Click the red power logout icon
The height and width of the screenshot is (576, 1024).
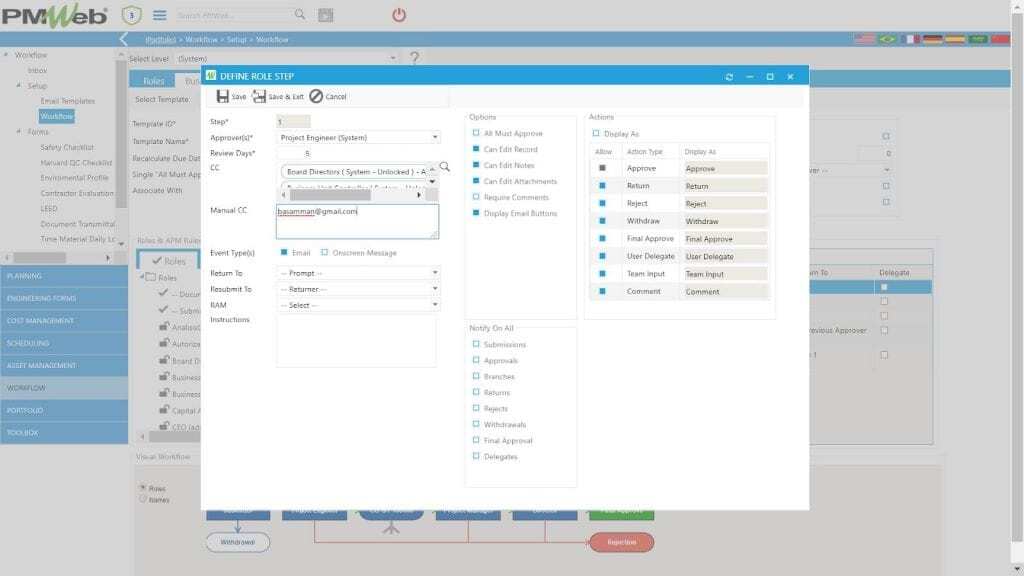399,14
